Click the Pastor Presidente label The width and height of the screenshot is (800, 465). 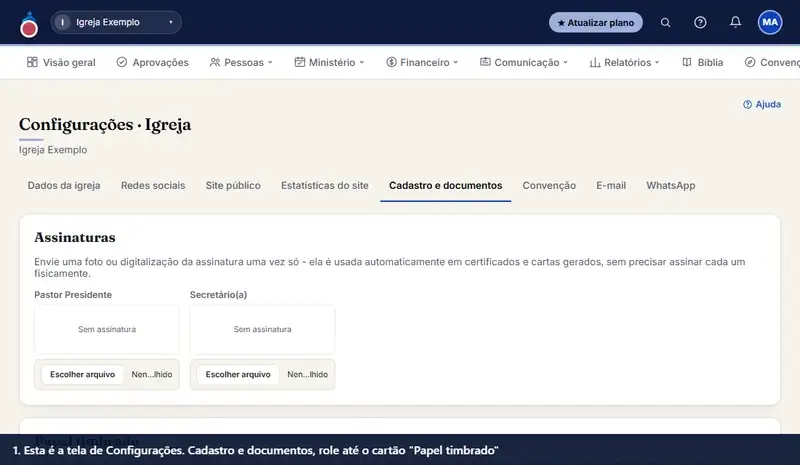pos(73,295)
